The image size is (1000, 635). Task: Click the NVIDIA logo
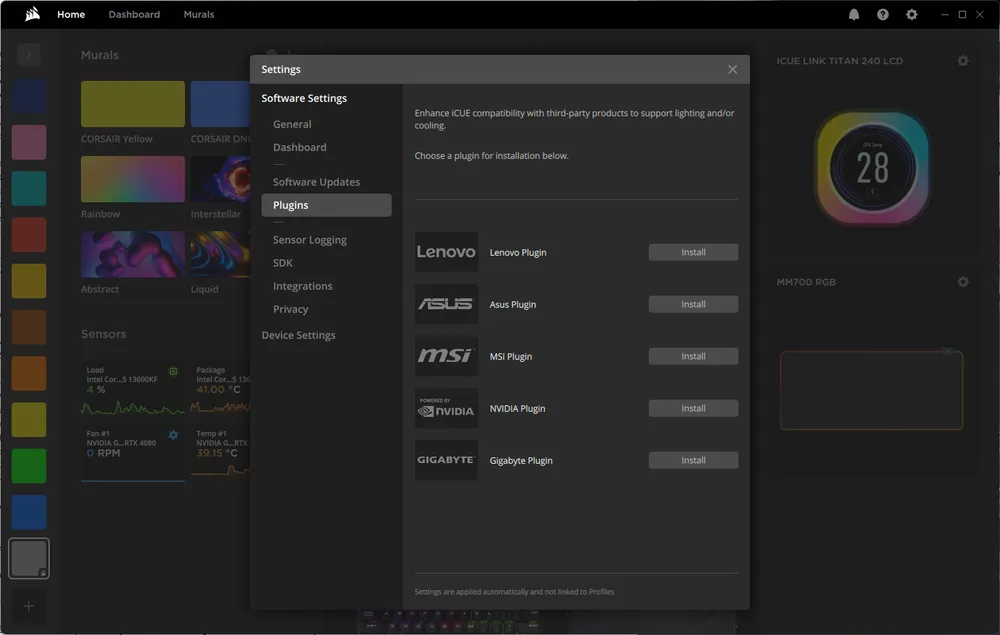click(446, 408)
